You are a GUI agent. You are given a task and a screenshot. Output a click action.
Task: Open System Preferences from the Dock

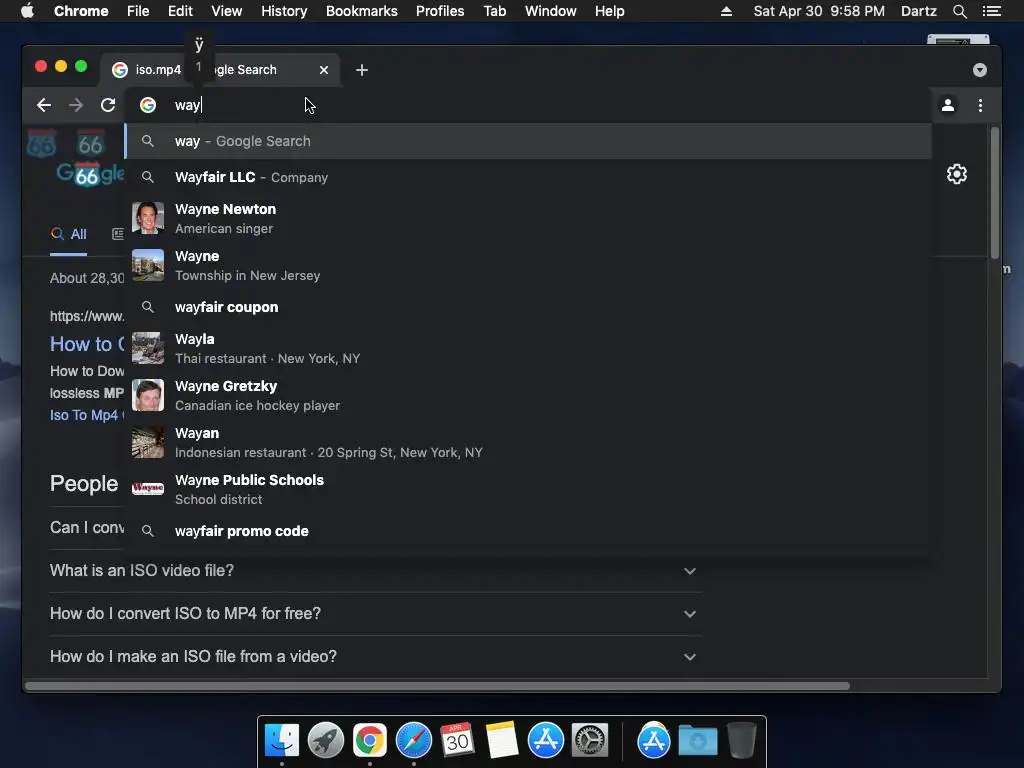590,741
